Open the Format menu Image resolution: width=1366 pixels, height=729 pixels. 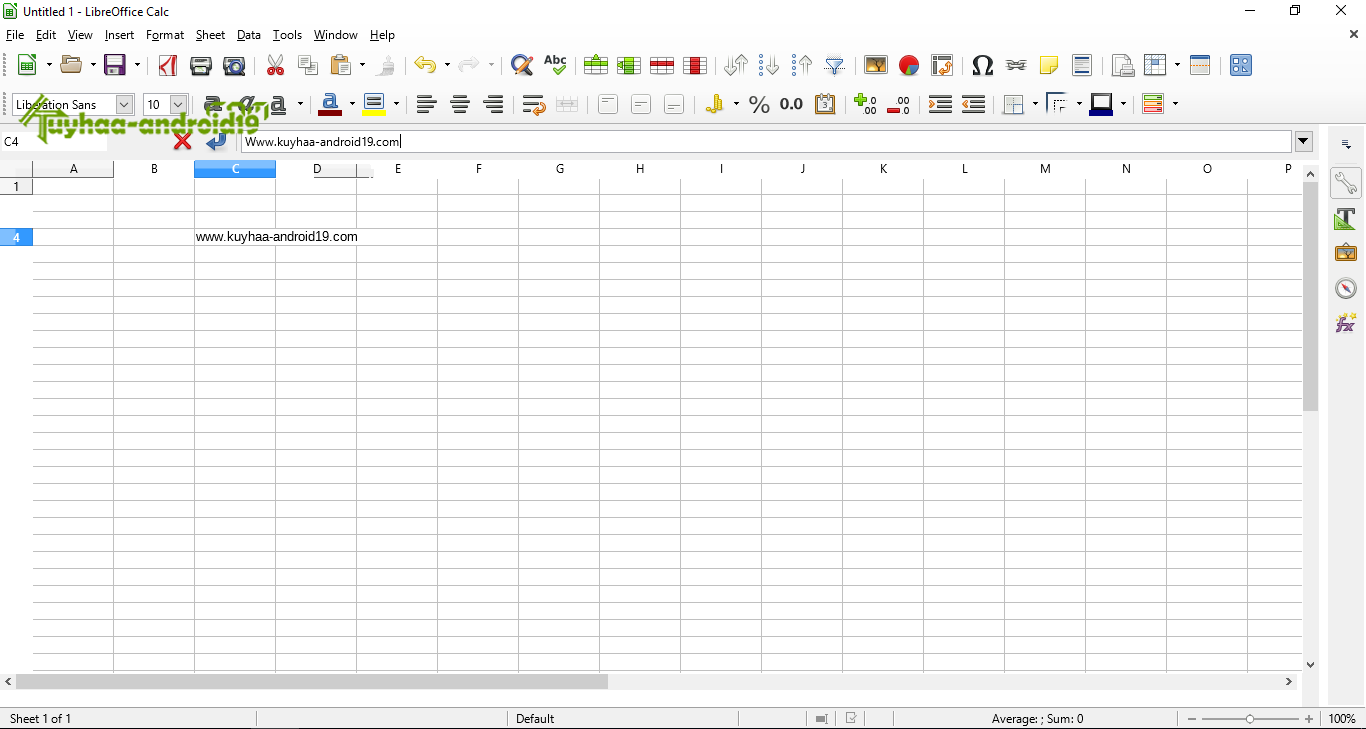coord(165,35)
